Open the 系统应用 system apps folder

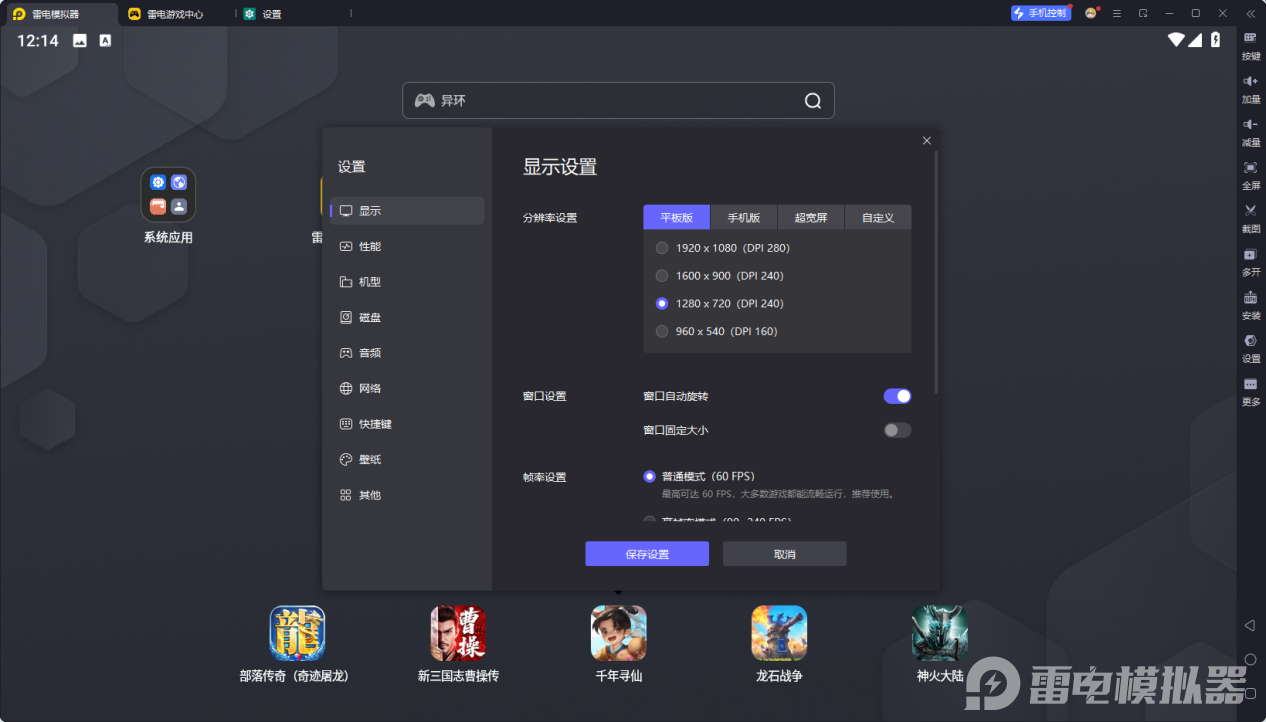click(168, 195)
